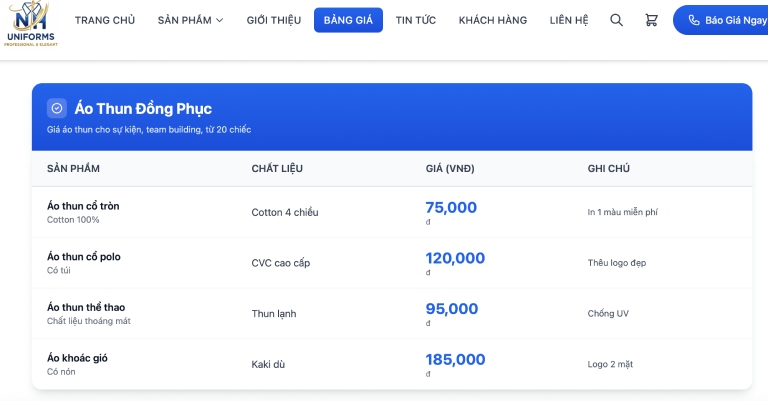The width and height of the screenshot is (768, 401).
Task: Select the Bảng Giá tab
Action: [348, 20]
